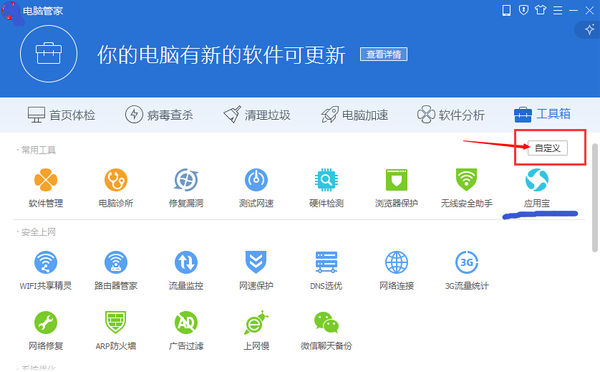The width and height of the screenshot is (600, 372).
Task: Open 网速保护 tool
Action: [256, 270]
